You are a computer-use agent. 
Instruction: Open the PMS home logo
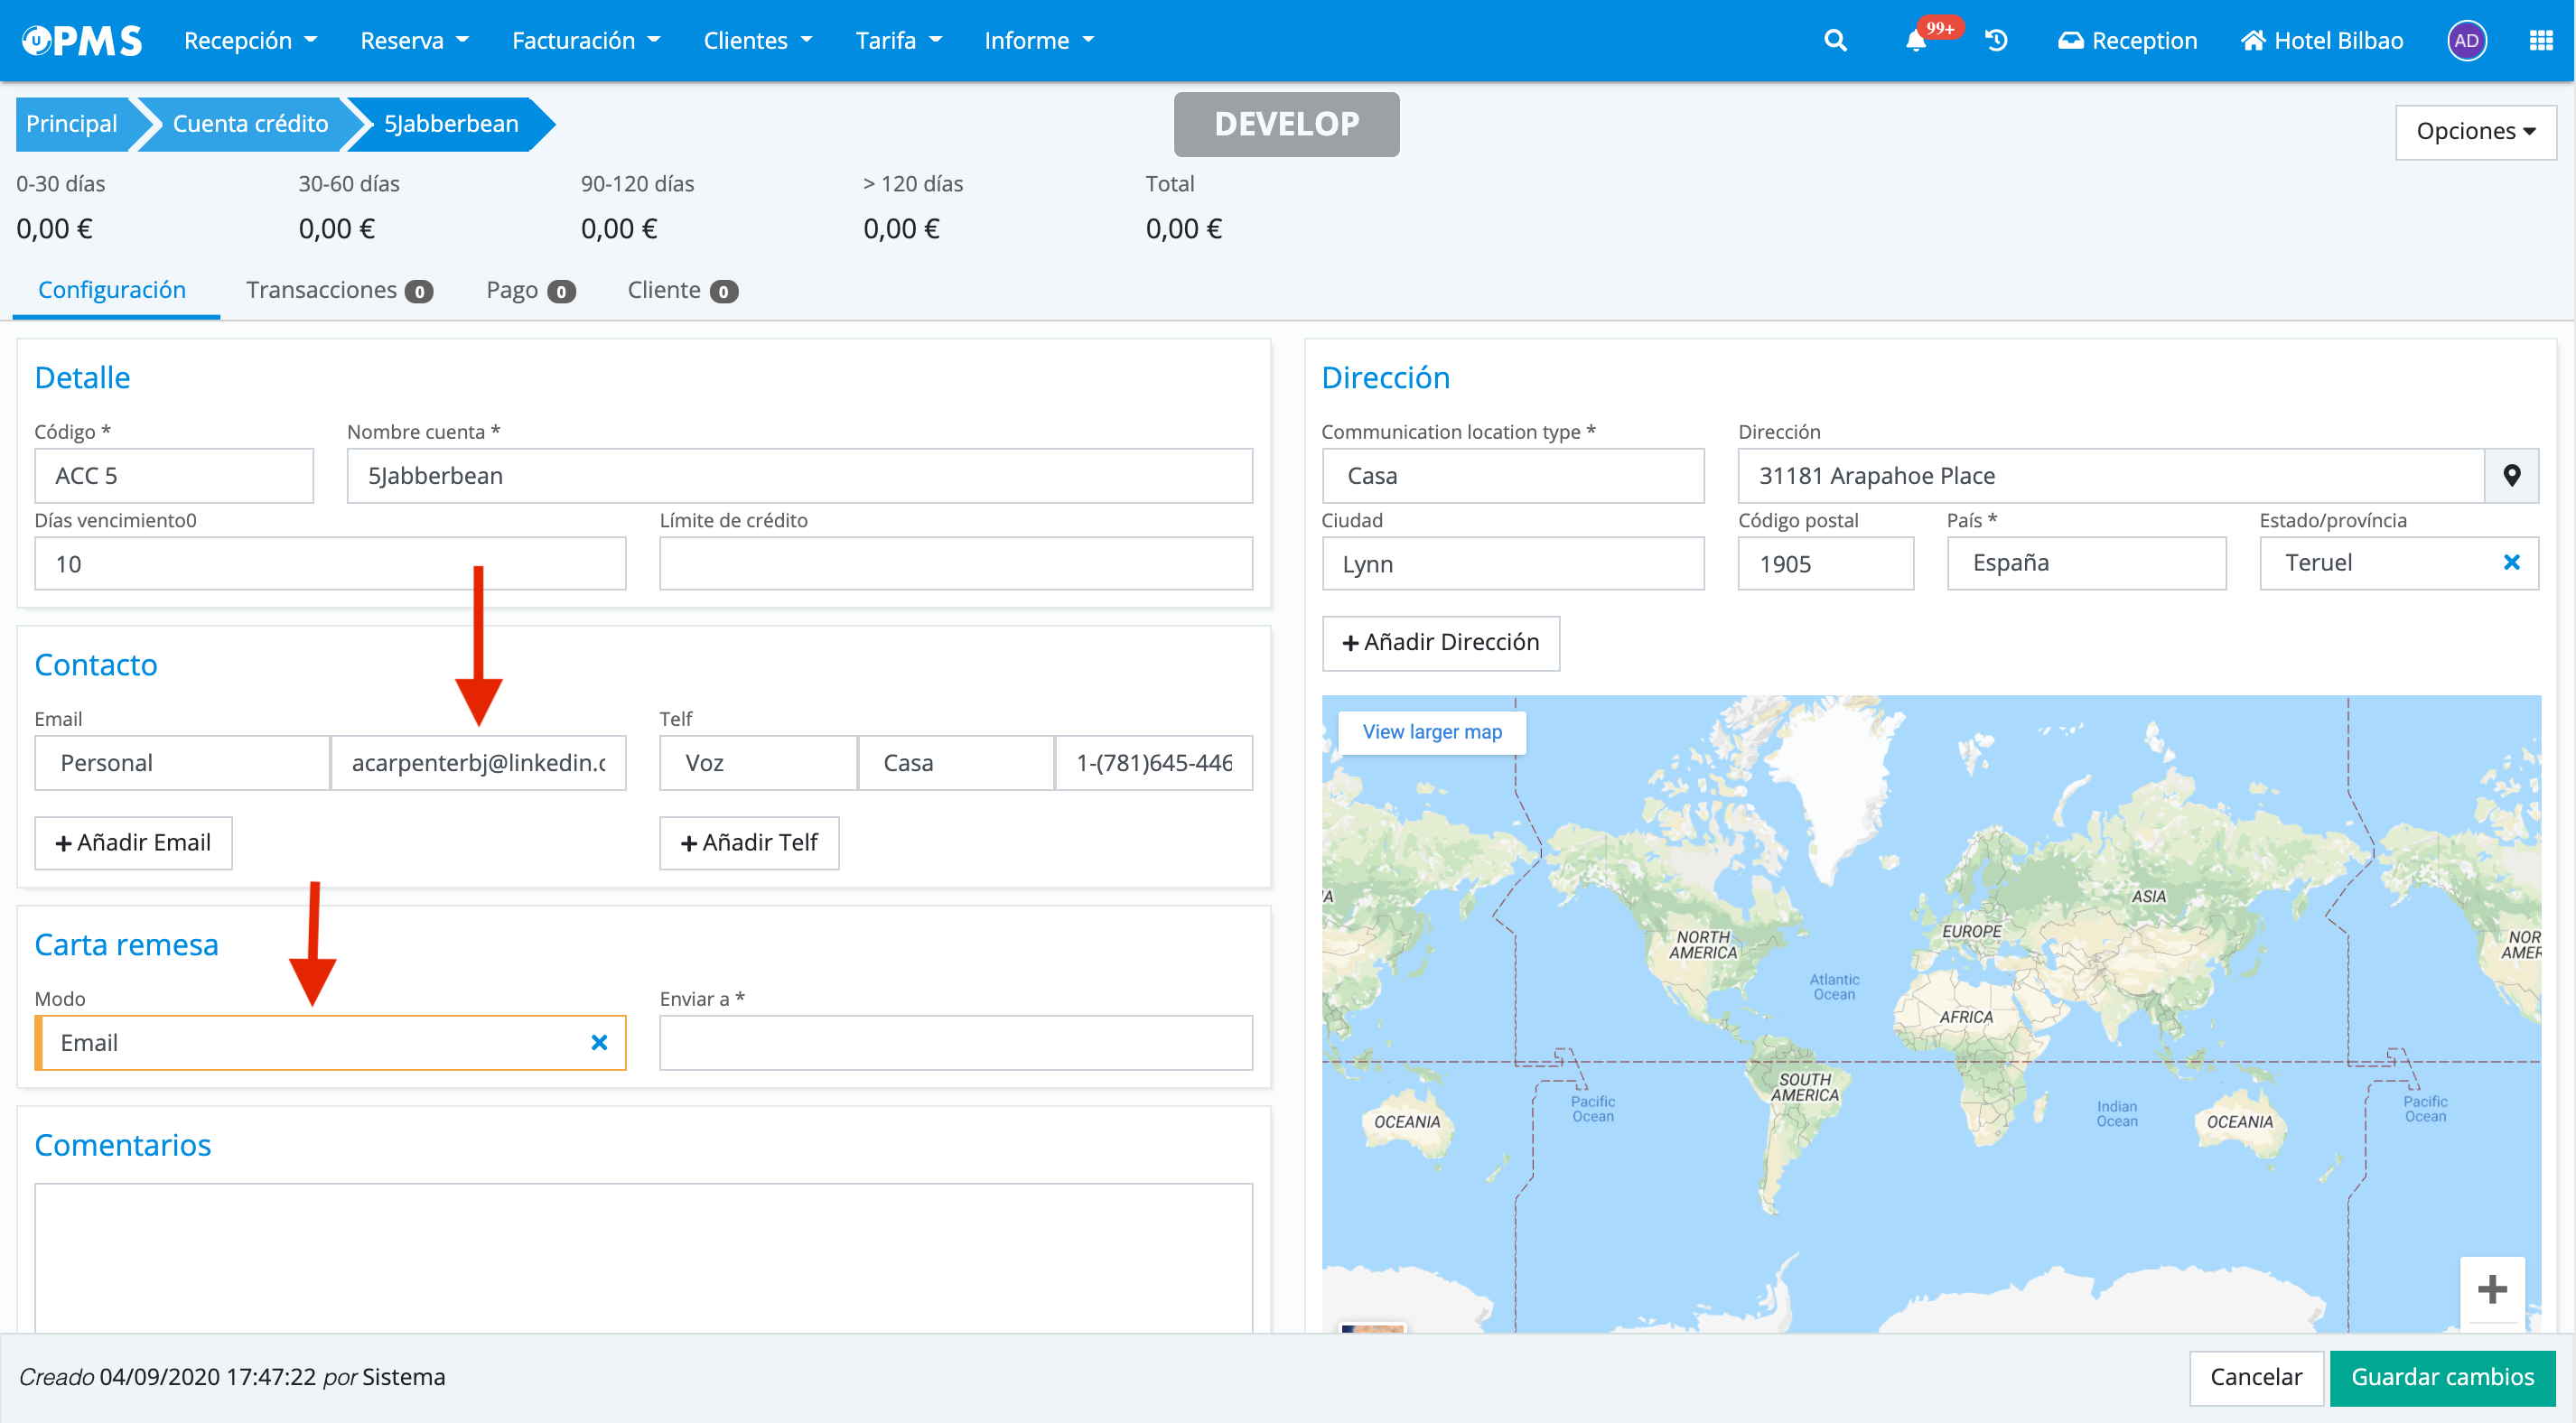[x=82, y=40]
